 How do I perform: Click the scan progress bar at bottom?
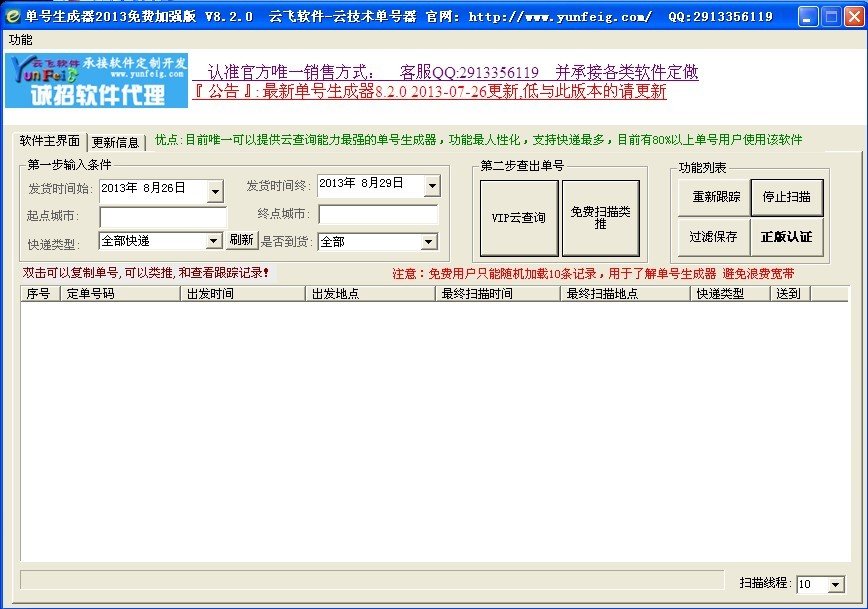[x=372, y=580]
